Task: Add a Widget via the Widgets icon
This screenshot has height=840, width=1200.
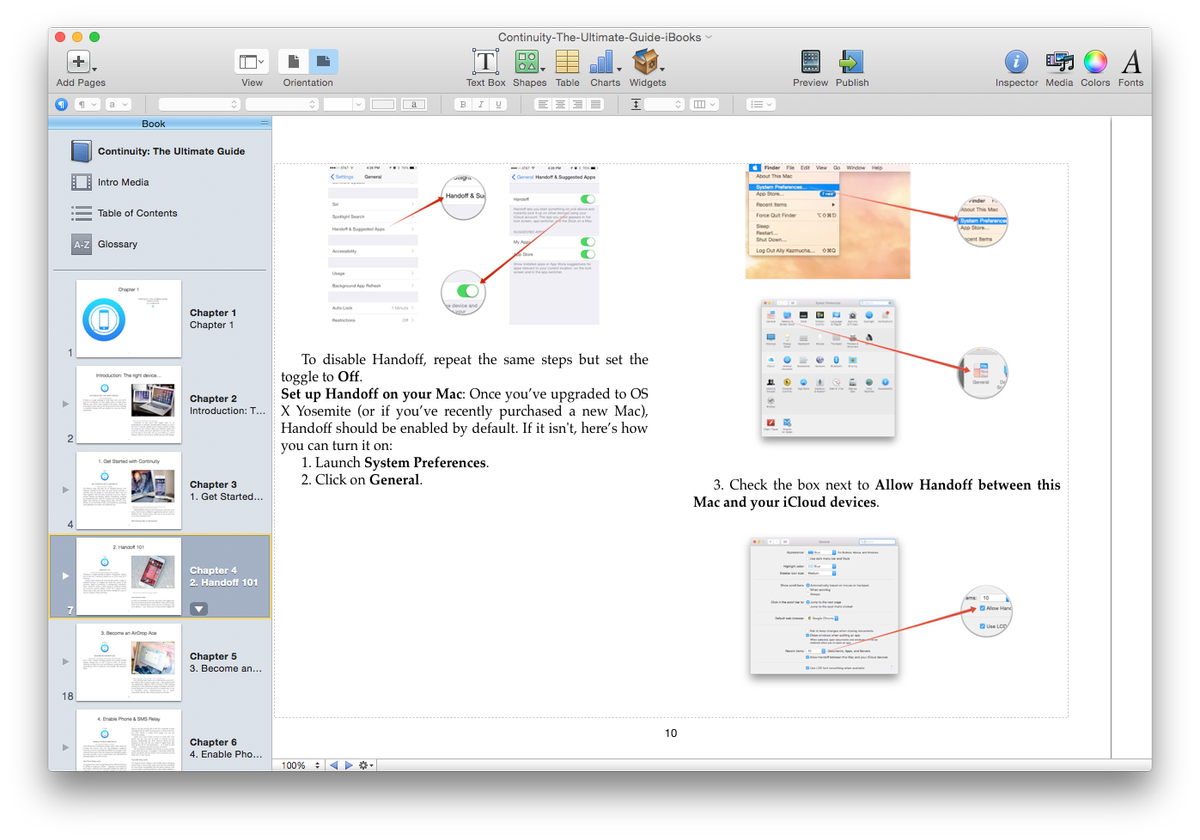Action: [645, 62]
